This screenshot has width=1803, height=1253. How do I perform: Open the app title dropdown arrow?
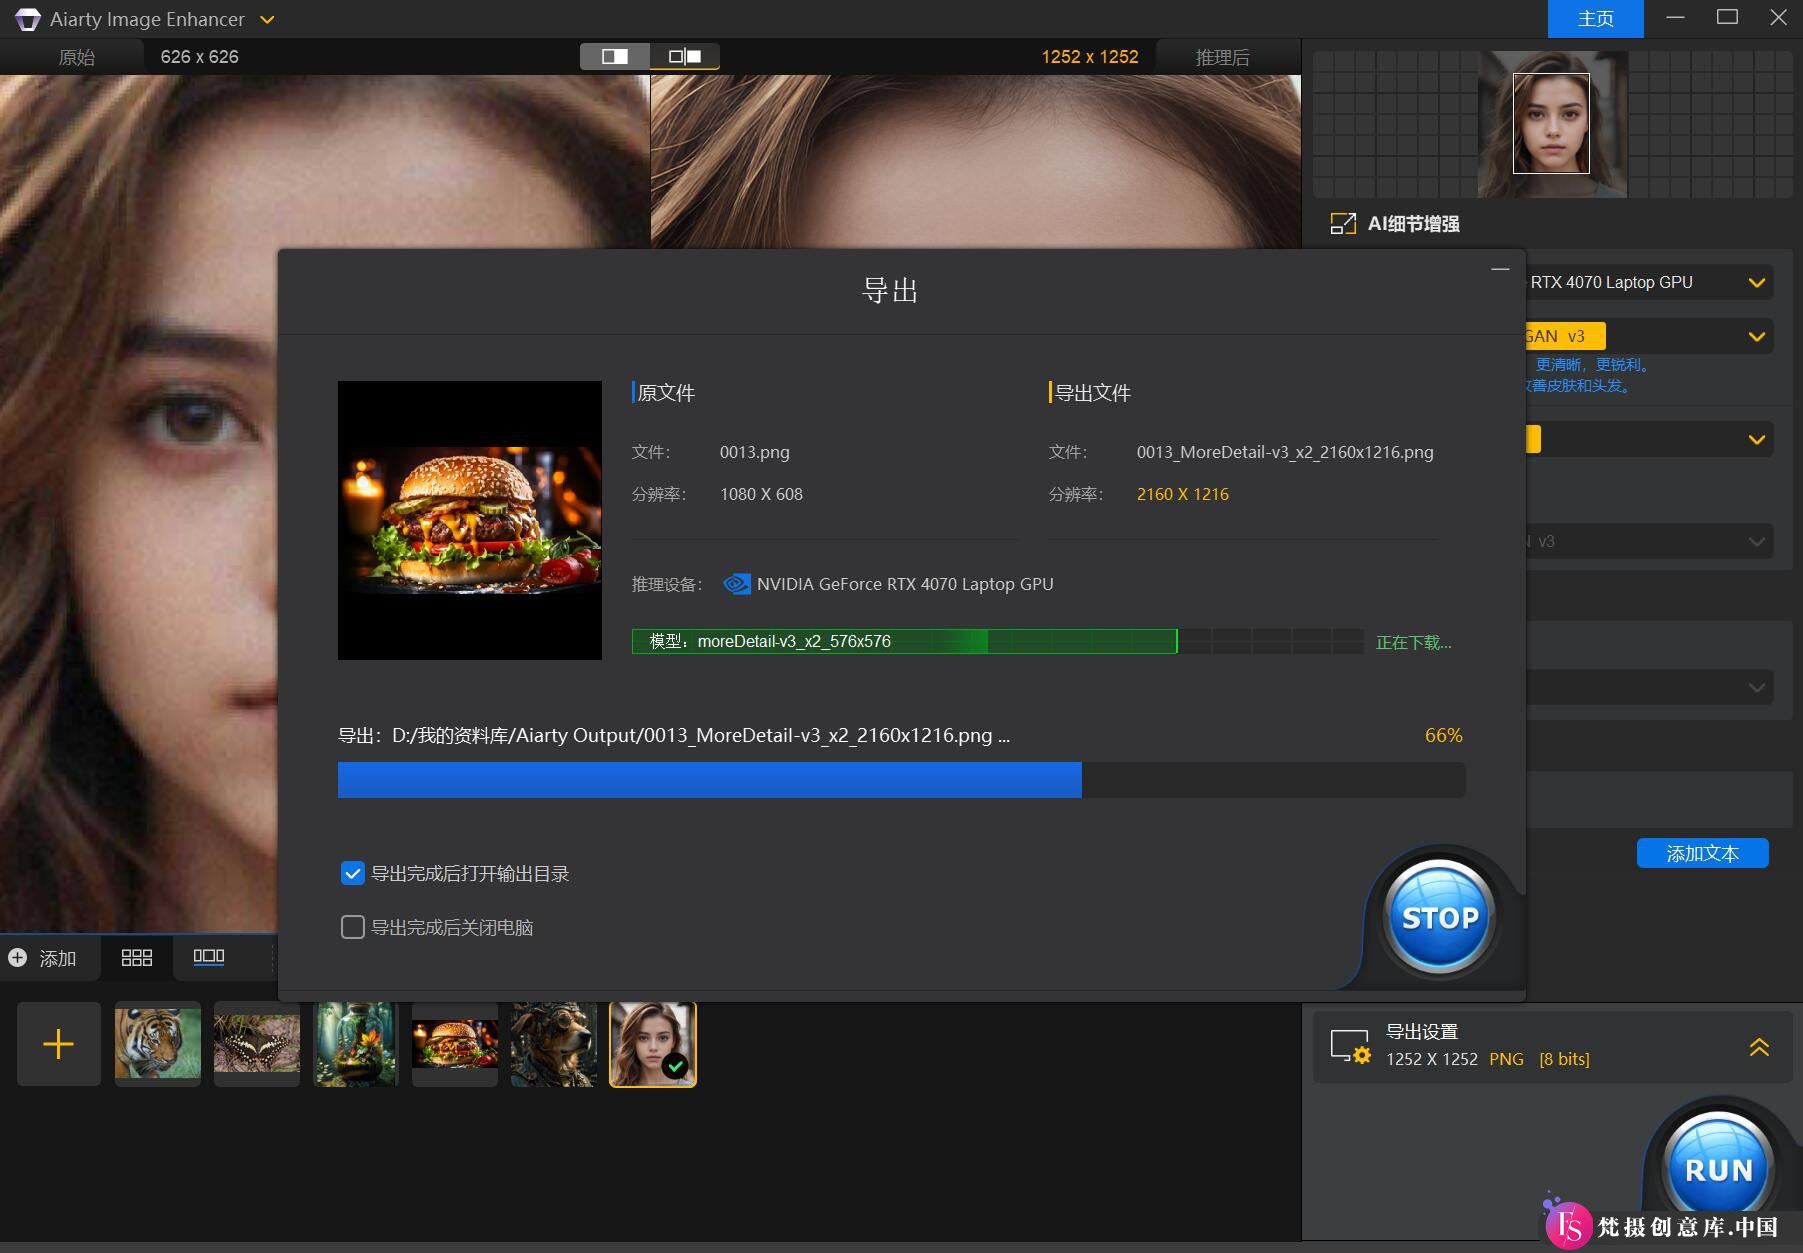point(267,19)
